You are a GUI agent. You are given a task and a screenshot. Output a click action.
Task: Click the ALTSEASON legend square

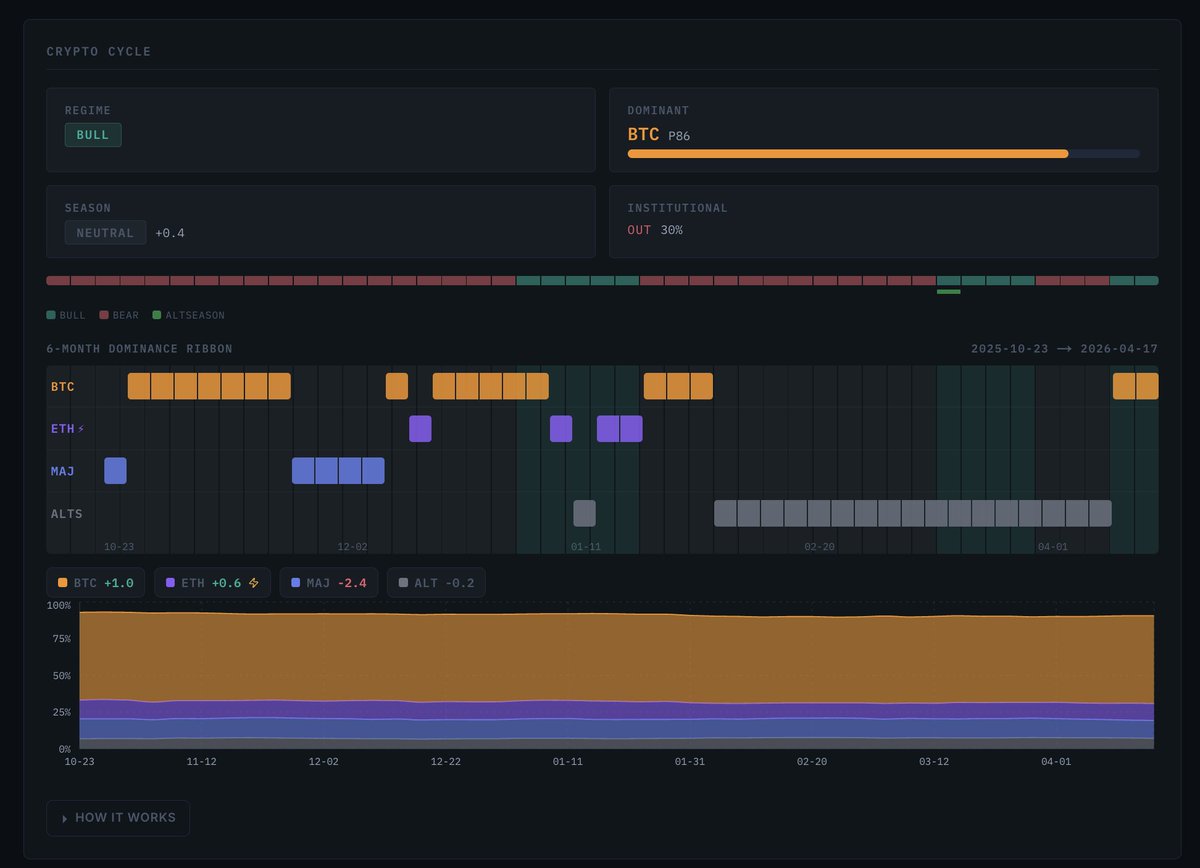click(157, 315)
